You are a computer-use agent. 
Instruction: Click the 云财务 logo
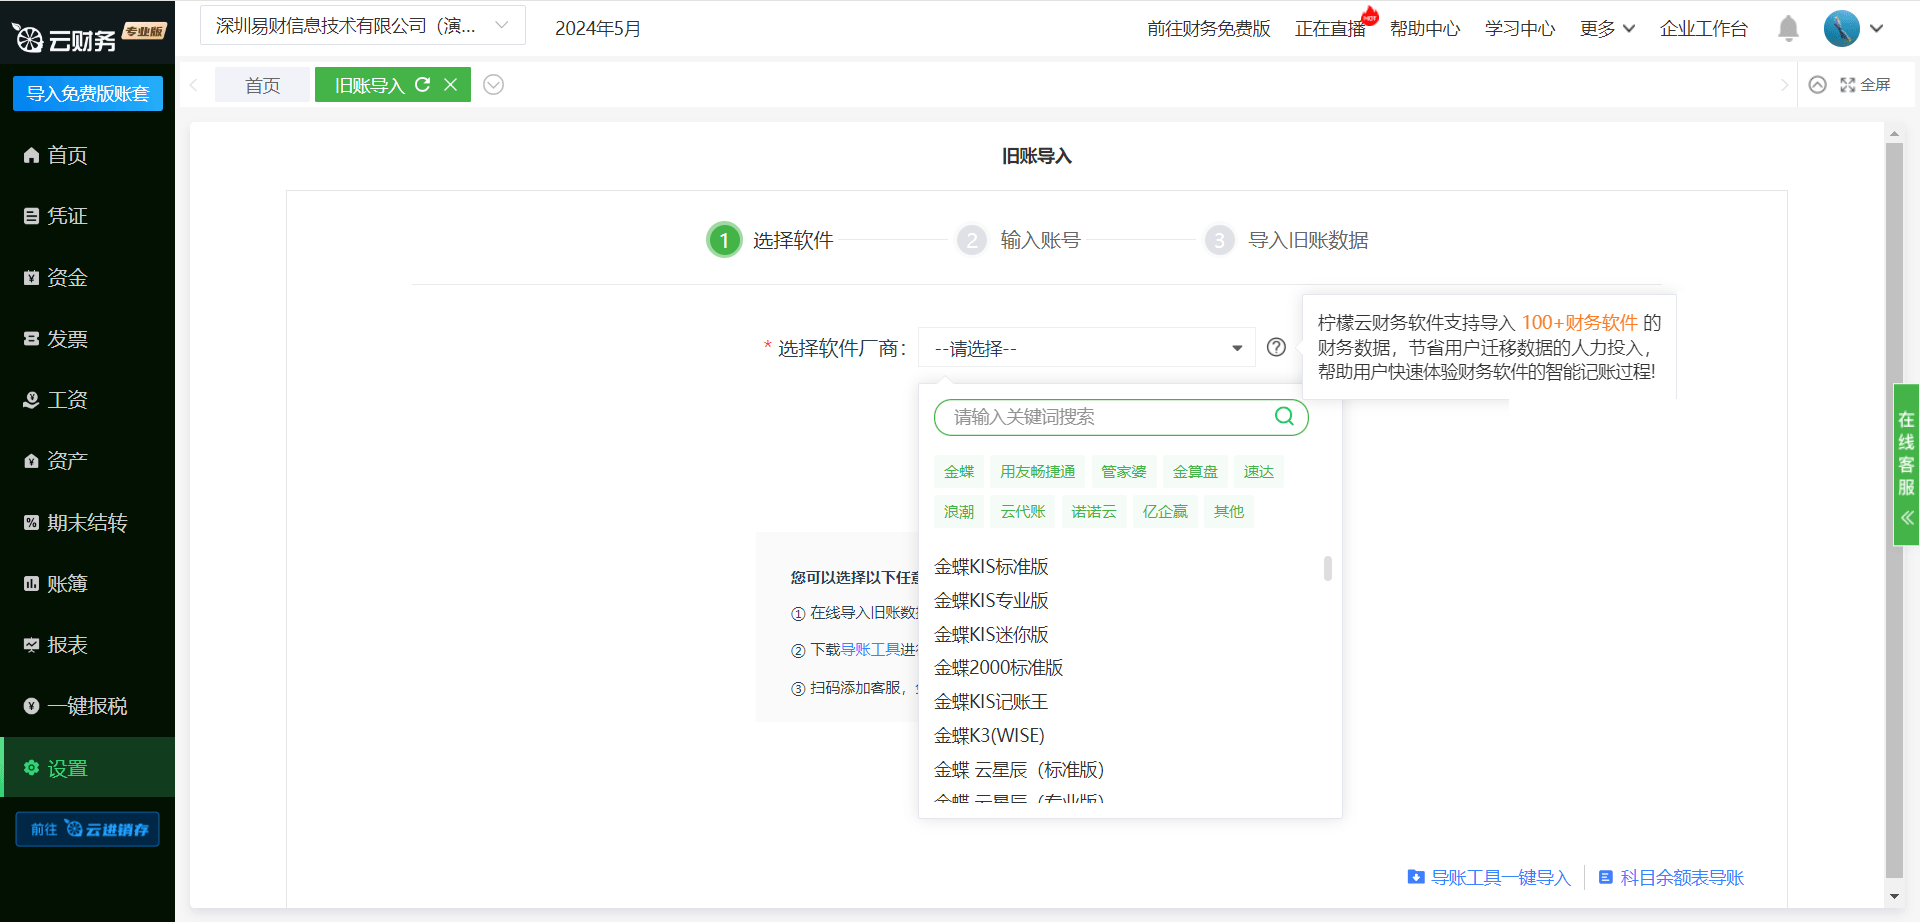87,37
